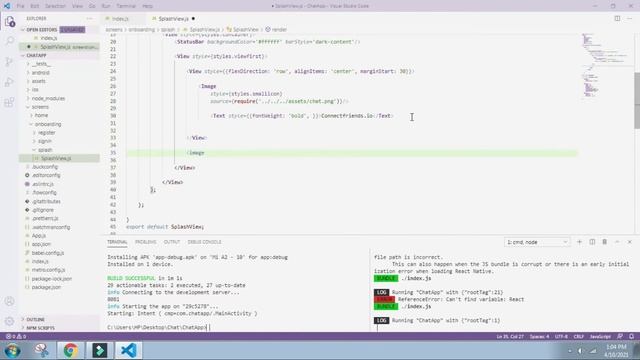The image size is (640, 360).
Task: Add a new terminal with plus icon
Action: (x=579, y=242)
